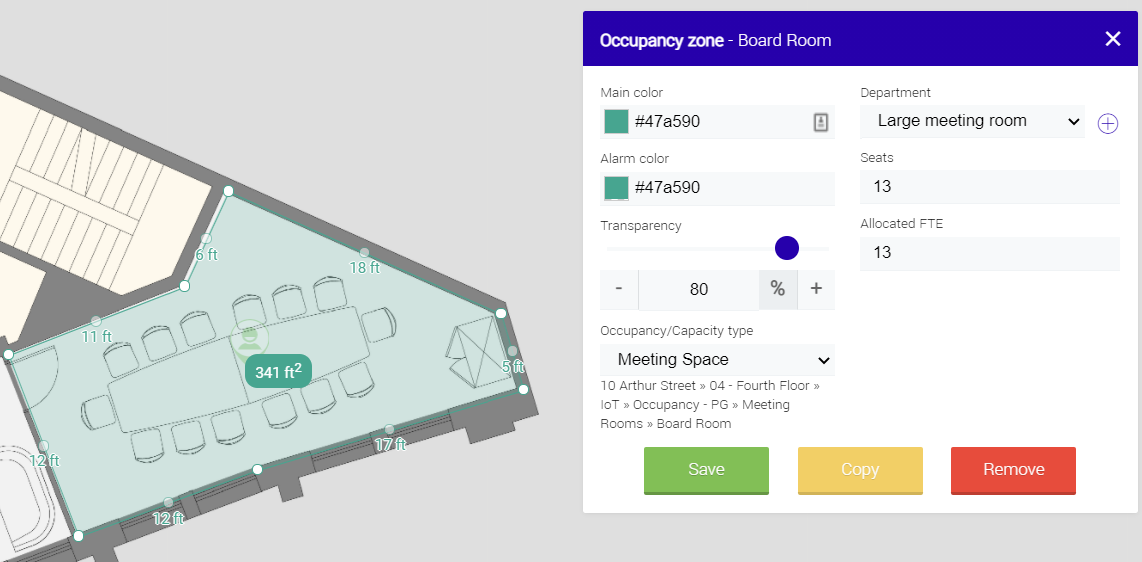Copy the Board Room zone

(860, 470)
